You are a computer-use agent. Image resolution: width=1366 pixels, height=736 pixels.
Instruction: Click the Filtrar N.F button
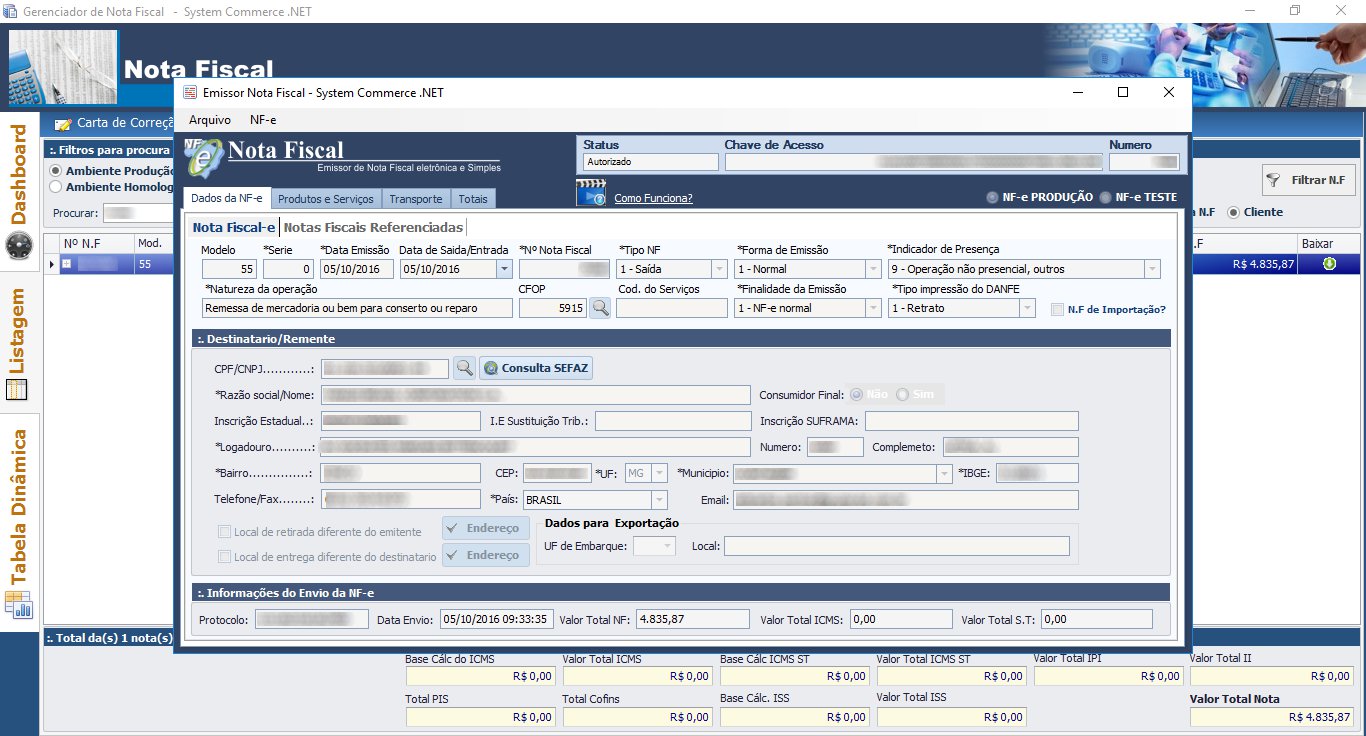(1308, 181)
